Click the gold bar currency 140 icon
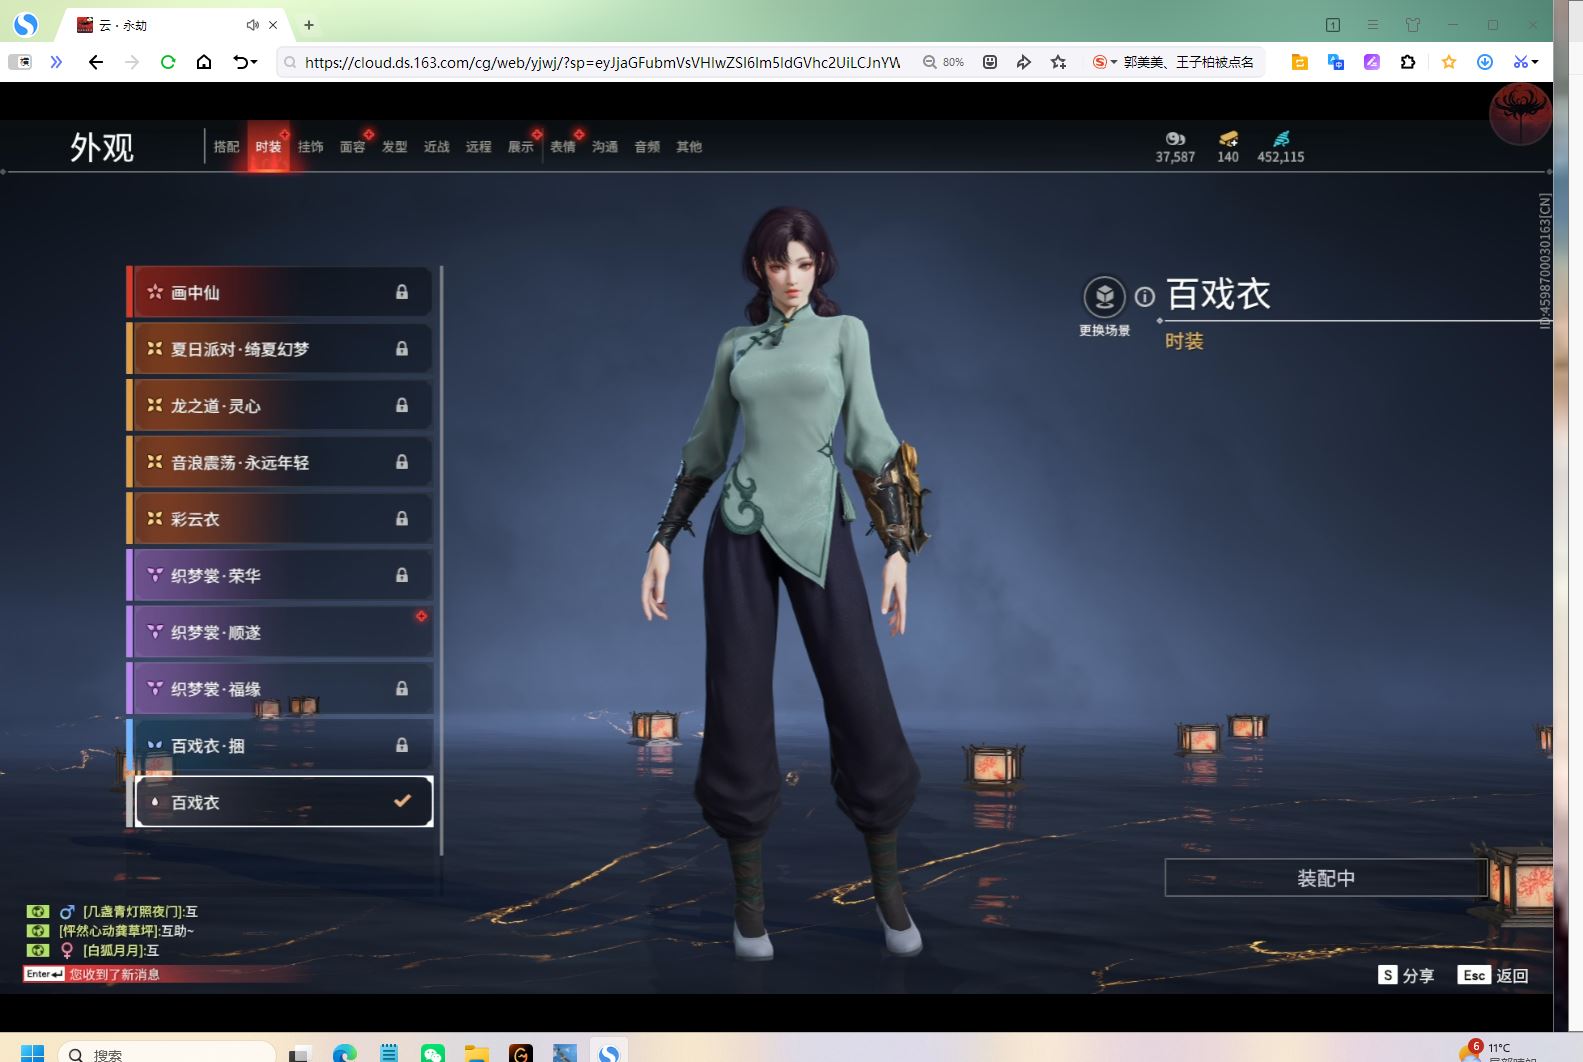Image resolution: width=1583 pixels, height=1062 pixels. [x=1228, y=139]
